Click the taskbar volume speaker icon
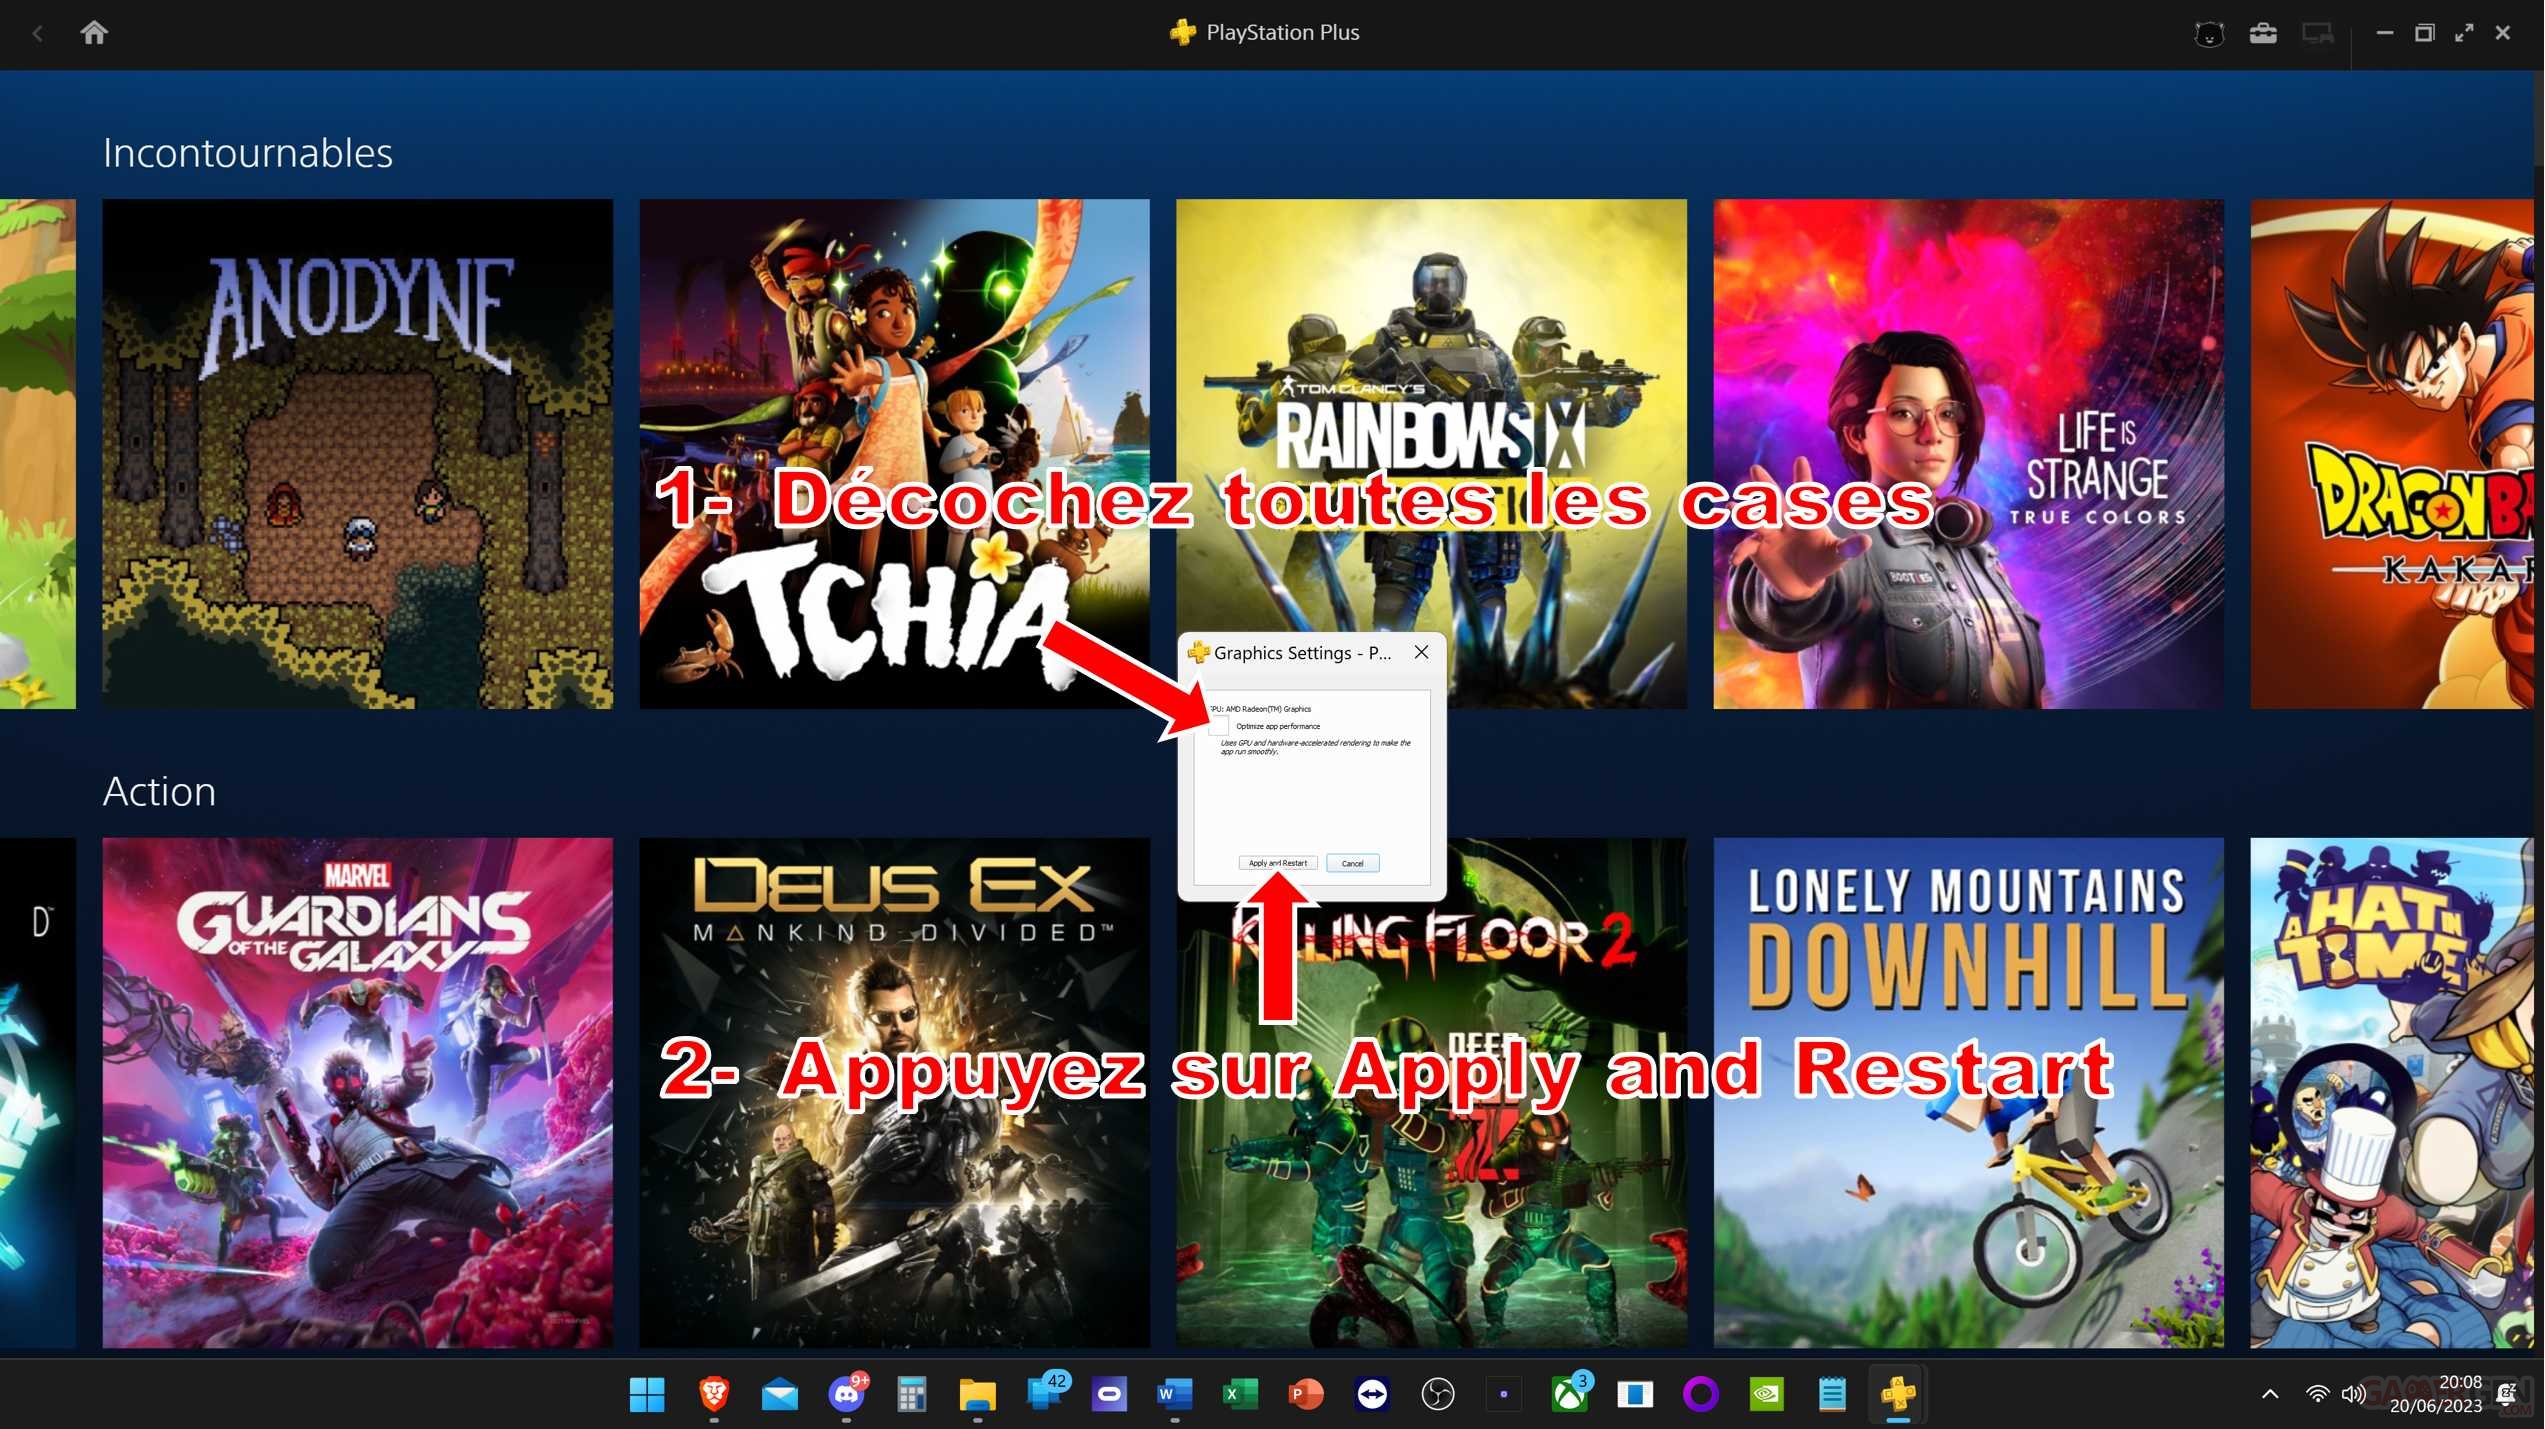This screenshot has height=1429, width=2545. coord(2352,1393)
